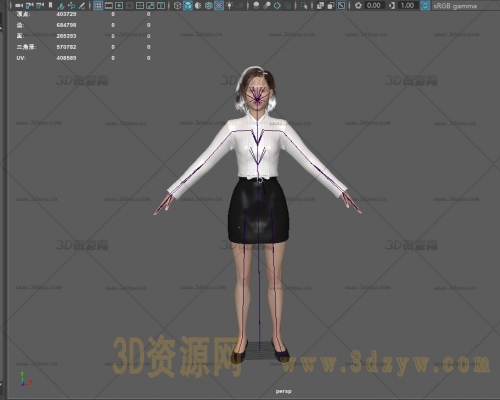The height and width of the screenshot is (400, 500).
Task: Select Smooth Shade All mode
Action: pos(188,5)
